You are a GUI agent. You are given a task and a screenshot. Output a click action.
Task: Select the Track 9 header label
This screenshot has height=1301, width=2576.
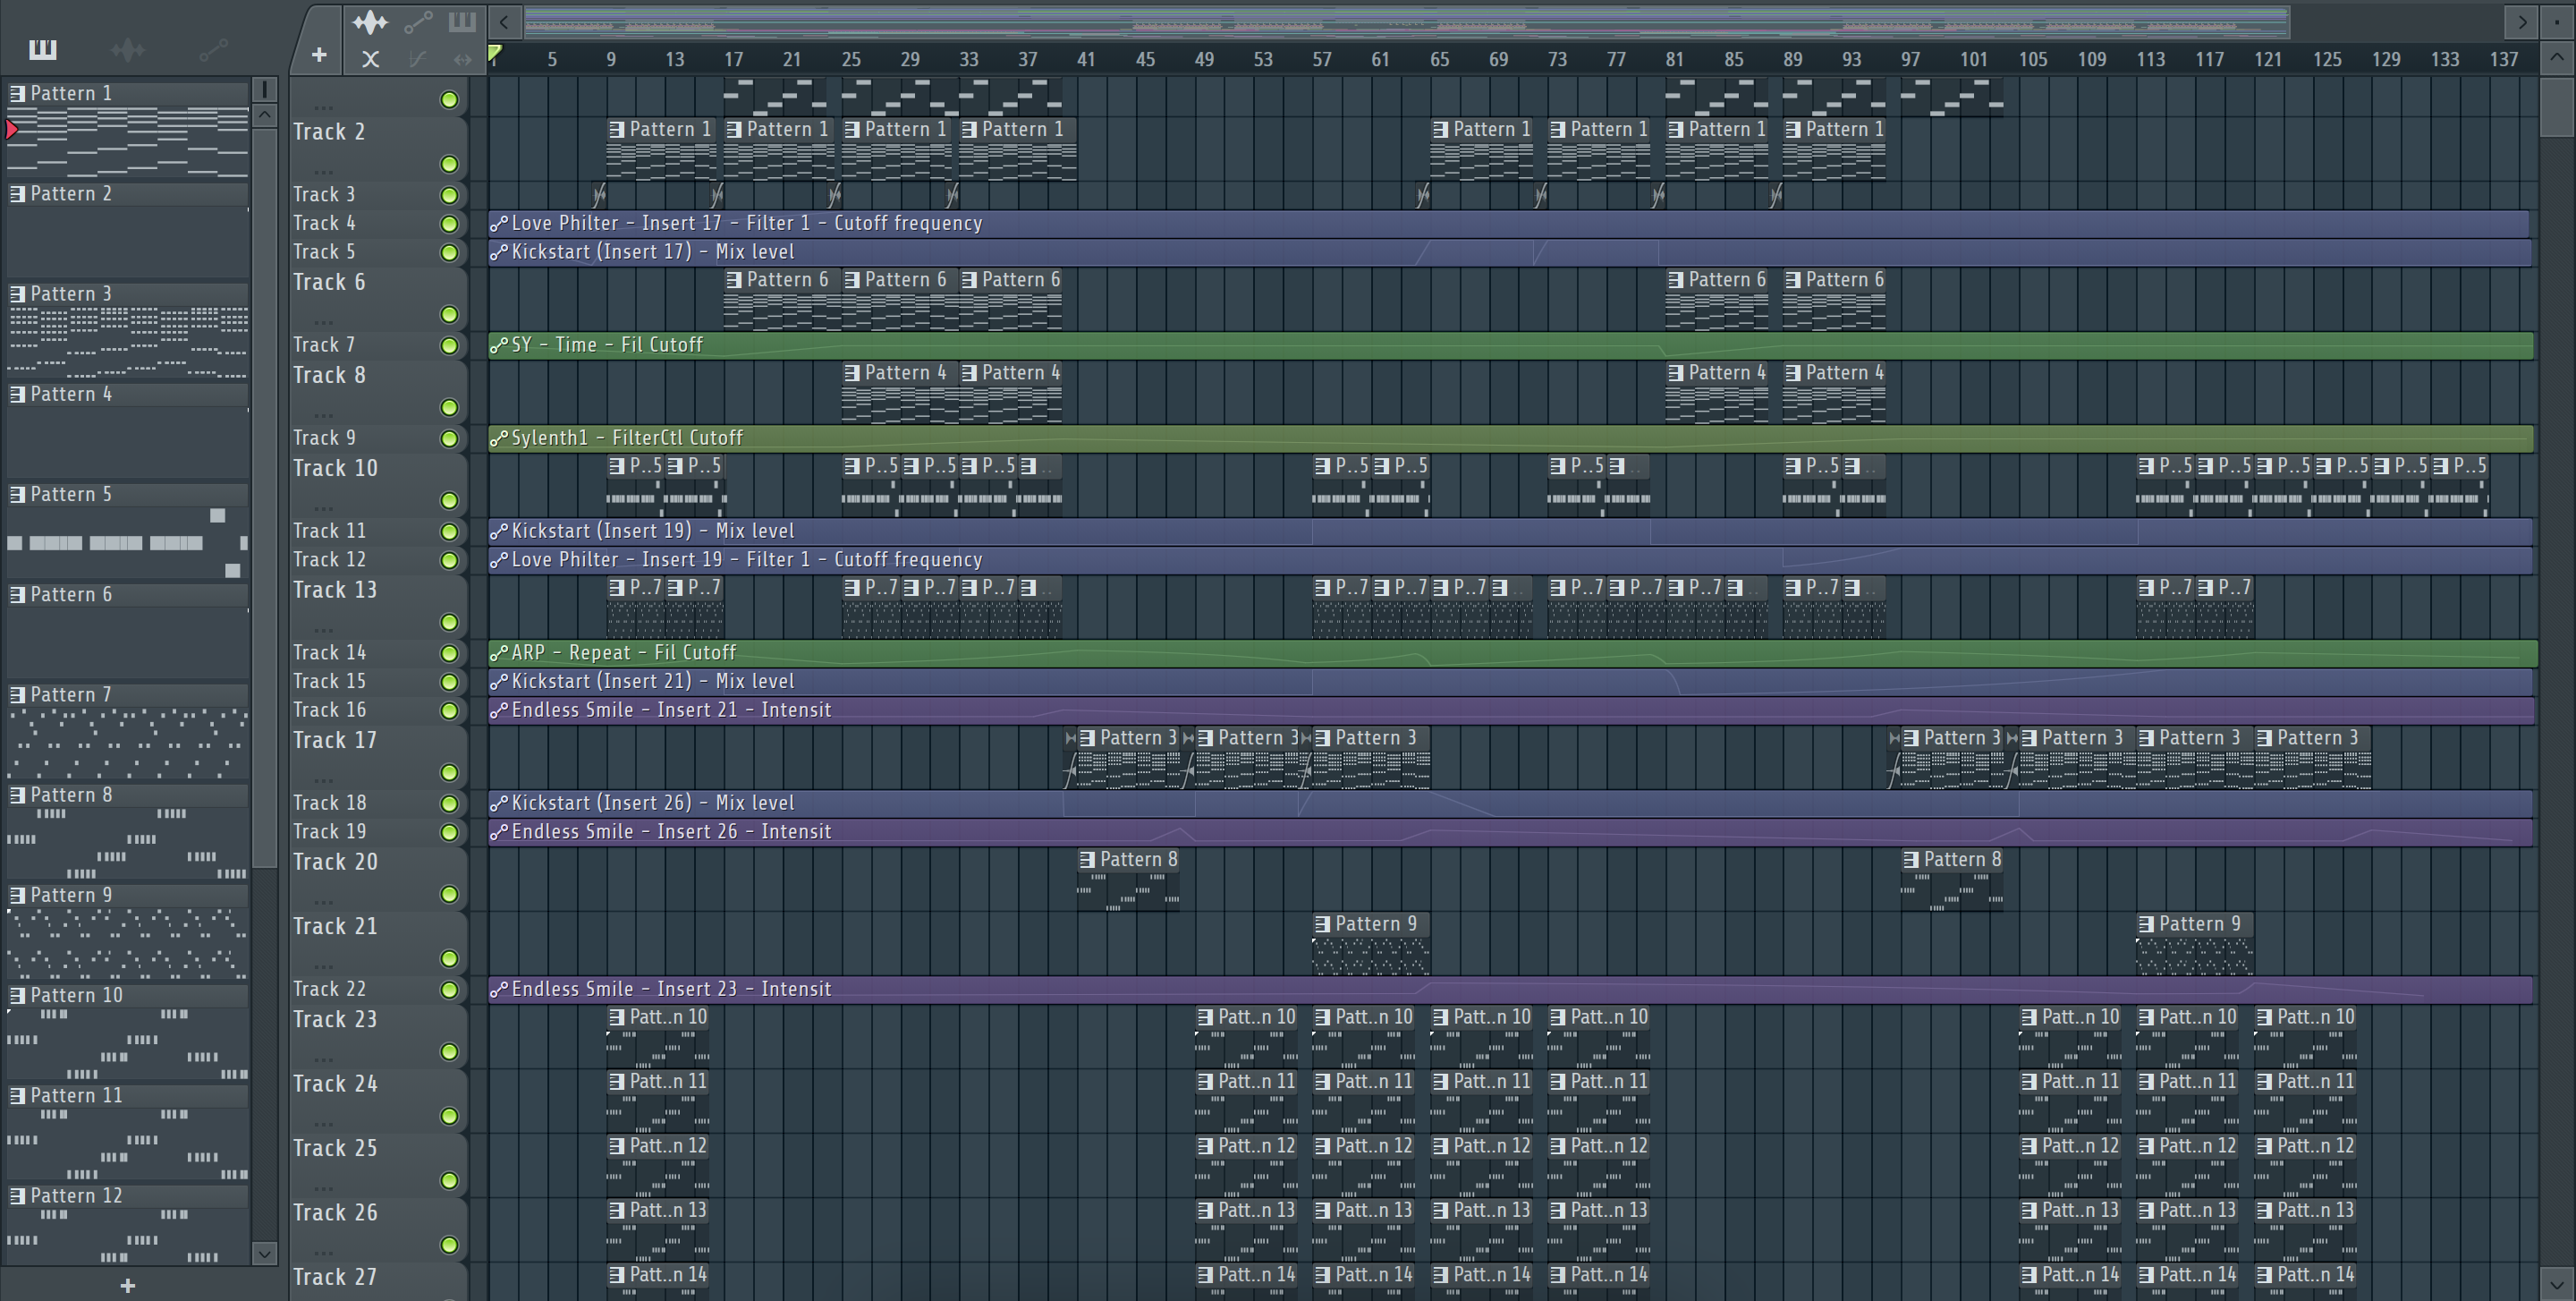[x=324, y=438]
